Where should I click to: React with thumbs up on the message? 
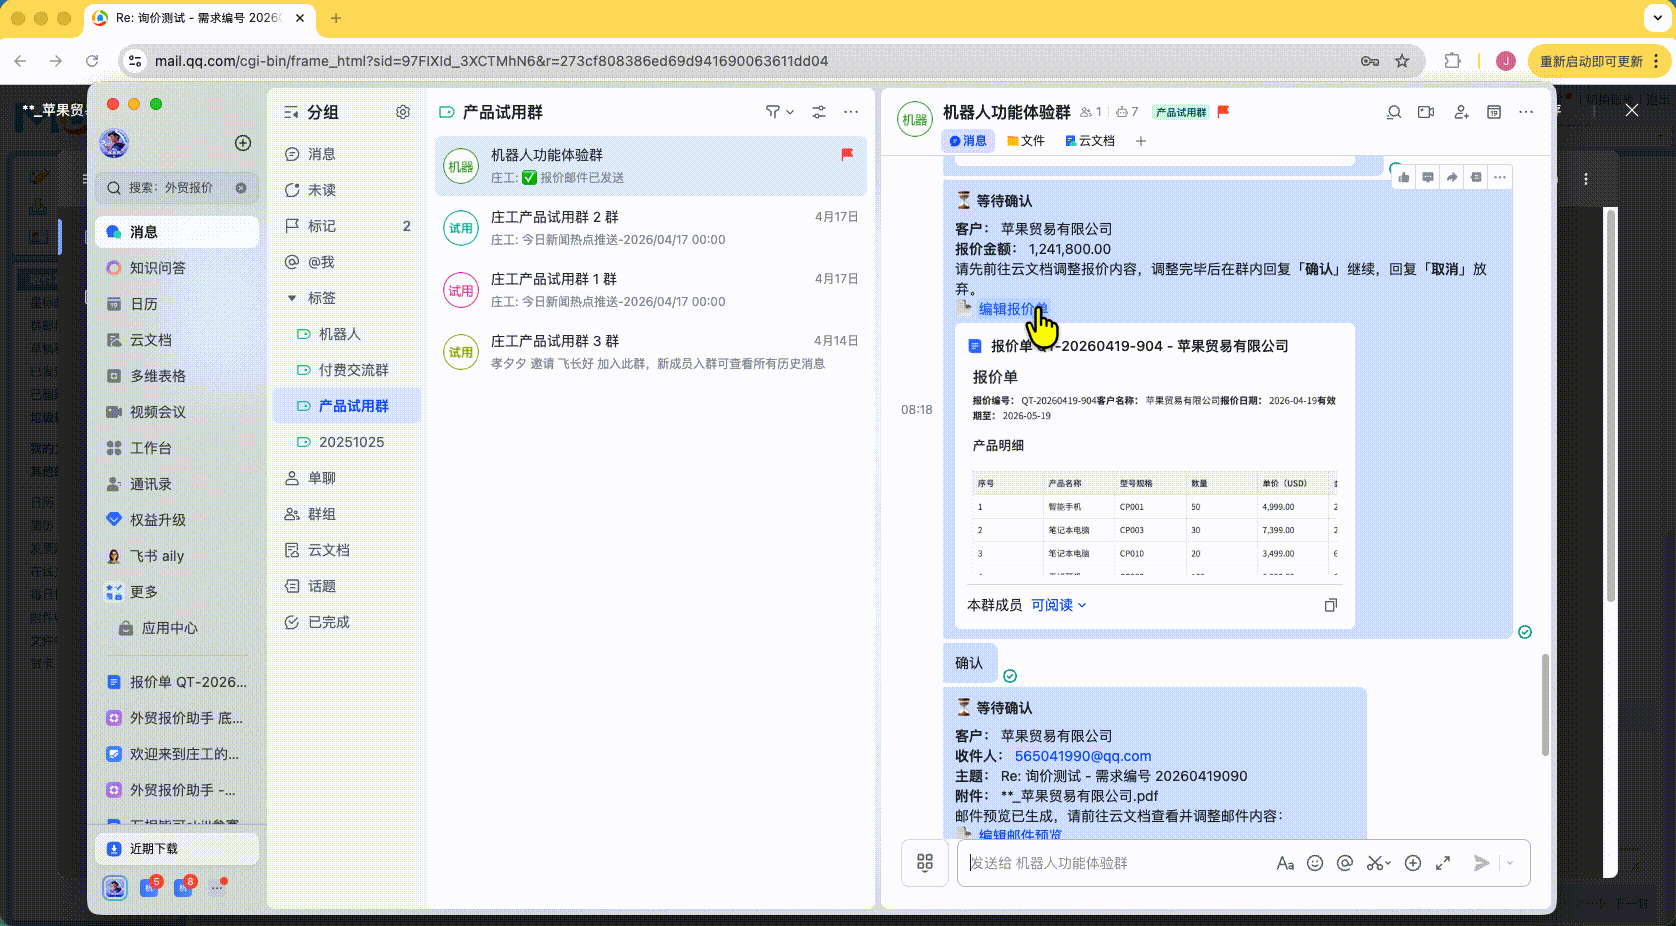point(1404,177)
